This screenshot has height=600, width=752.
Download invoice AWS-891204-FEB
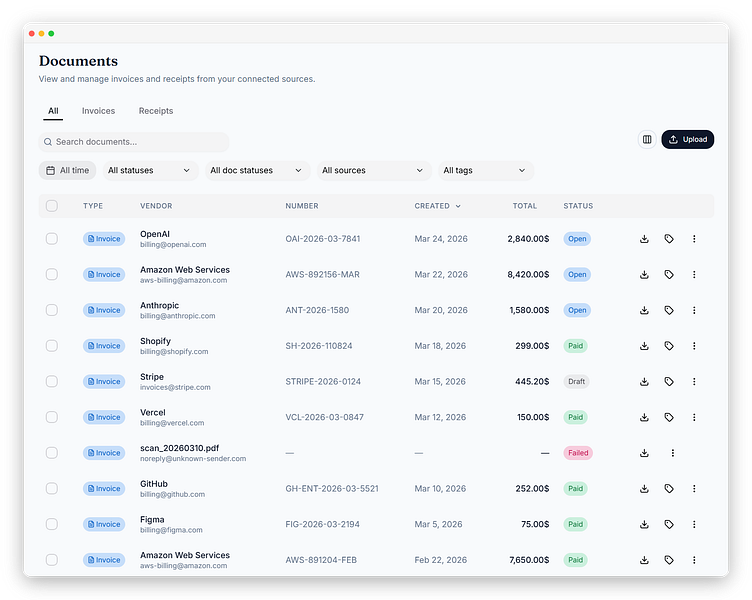coord(644,560)
